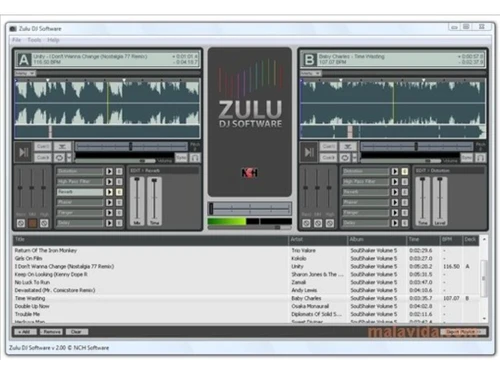Click the play arrow beside Reverb on deck A
The image size is (500, 375).
coord(109,192)
